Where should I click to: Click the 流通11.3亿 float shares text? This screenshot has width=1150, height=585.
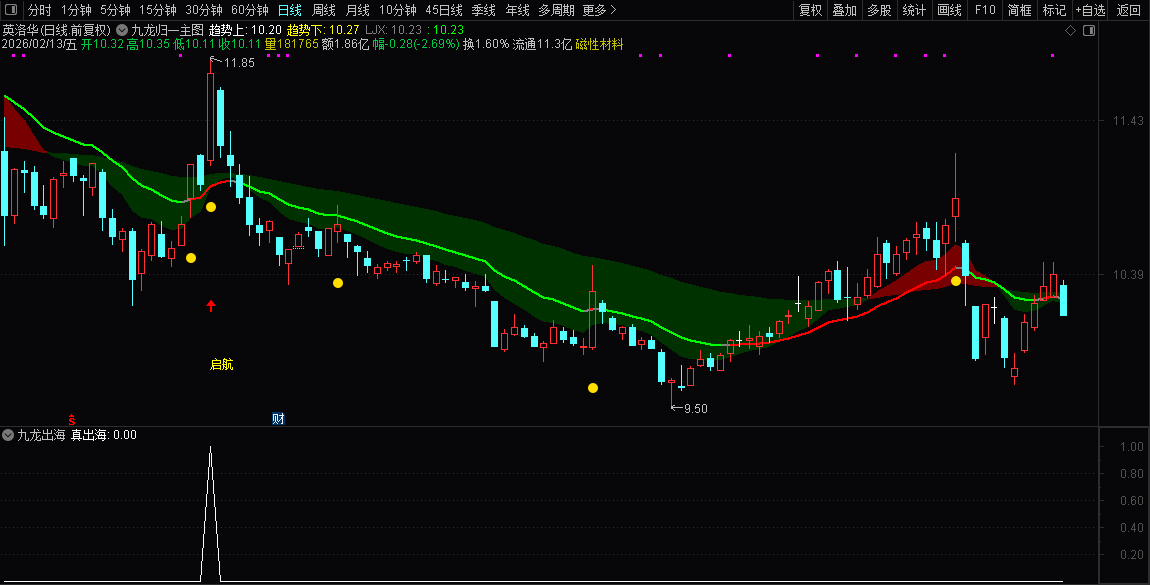(542, 44)
